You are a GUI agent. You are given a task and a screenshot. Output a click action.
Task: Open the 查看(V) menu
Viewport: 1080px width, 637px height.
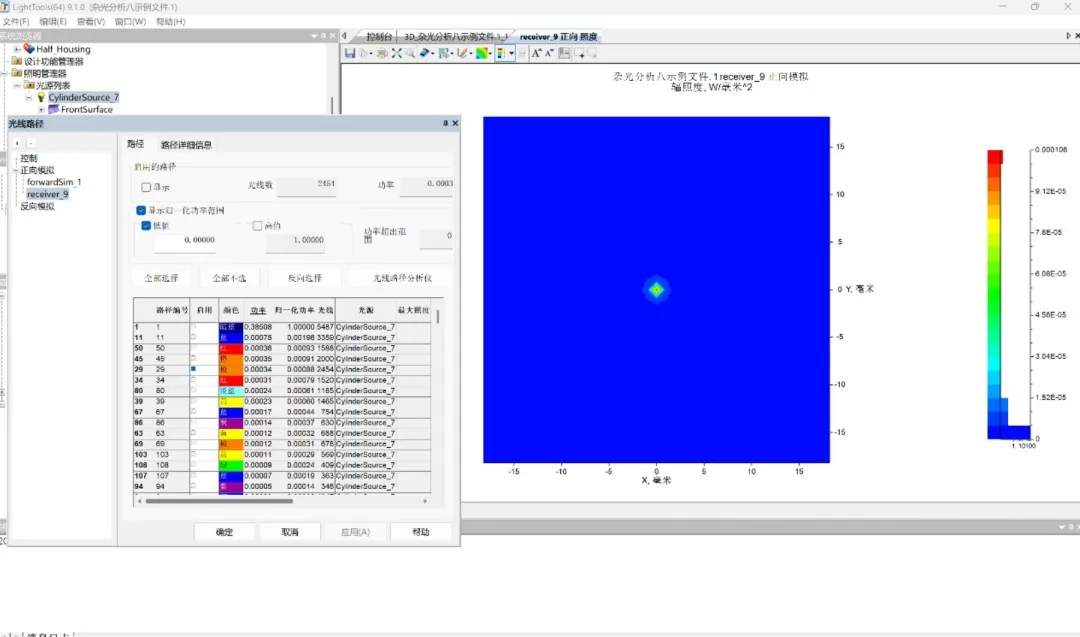91,21
